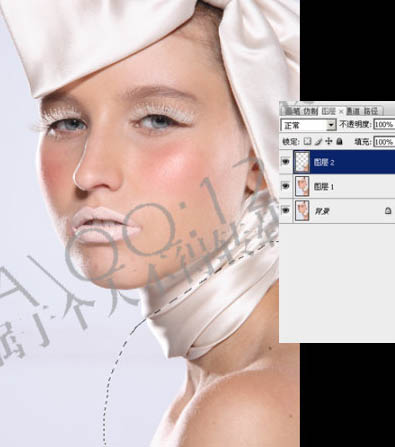395x447 pixels.
Task: Hide the 背景 layer eye icon
Action: (286, 210)
